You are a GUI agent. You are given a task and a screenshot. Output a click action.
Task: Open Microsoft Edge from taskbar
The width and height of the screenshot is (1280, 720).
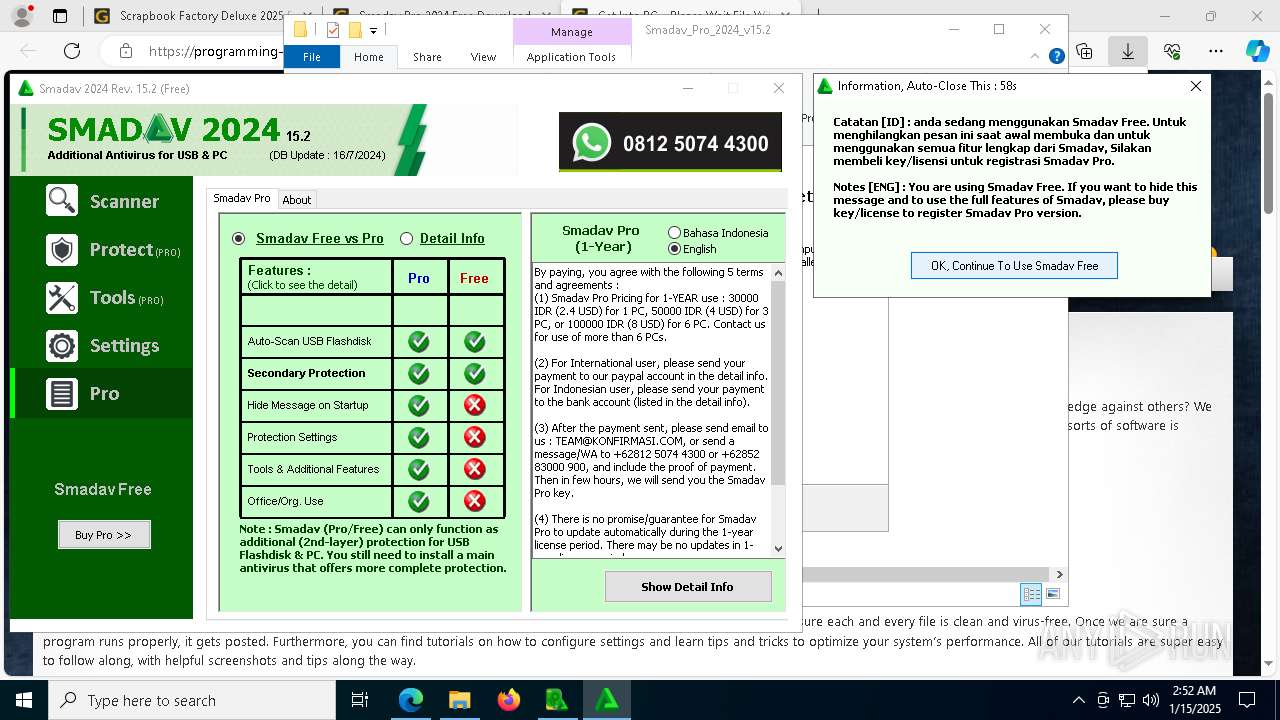tap(411, 700)
